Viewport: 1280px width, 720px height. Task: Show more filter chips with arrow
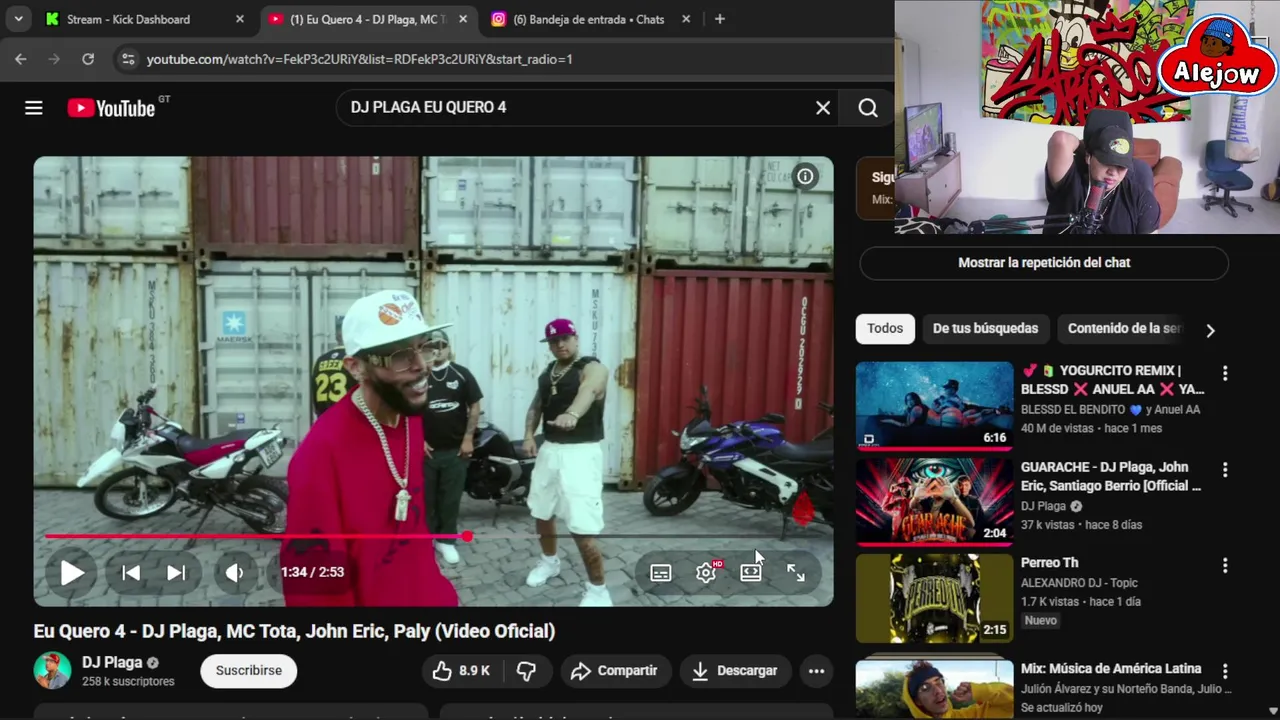pyautogui.click(x=1210, y=330)
